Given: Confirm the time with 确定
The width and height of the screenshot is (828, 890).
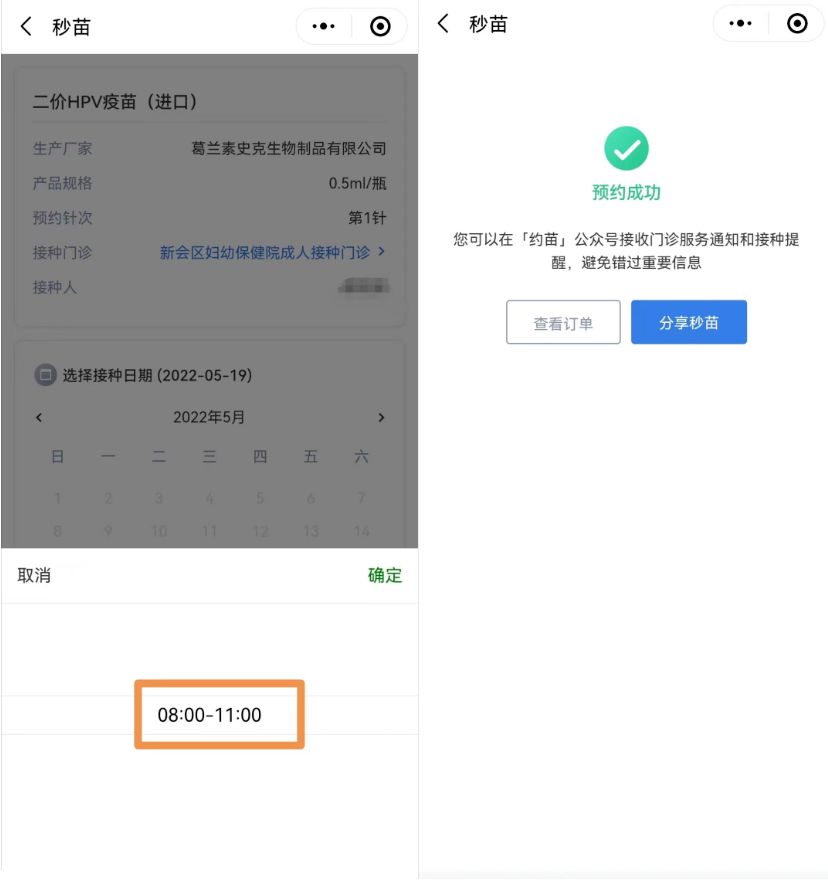Looking at the screenshot, I should pyautogui.click(x=385, y=576).
